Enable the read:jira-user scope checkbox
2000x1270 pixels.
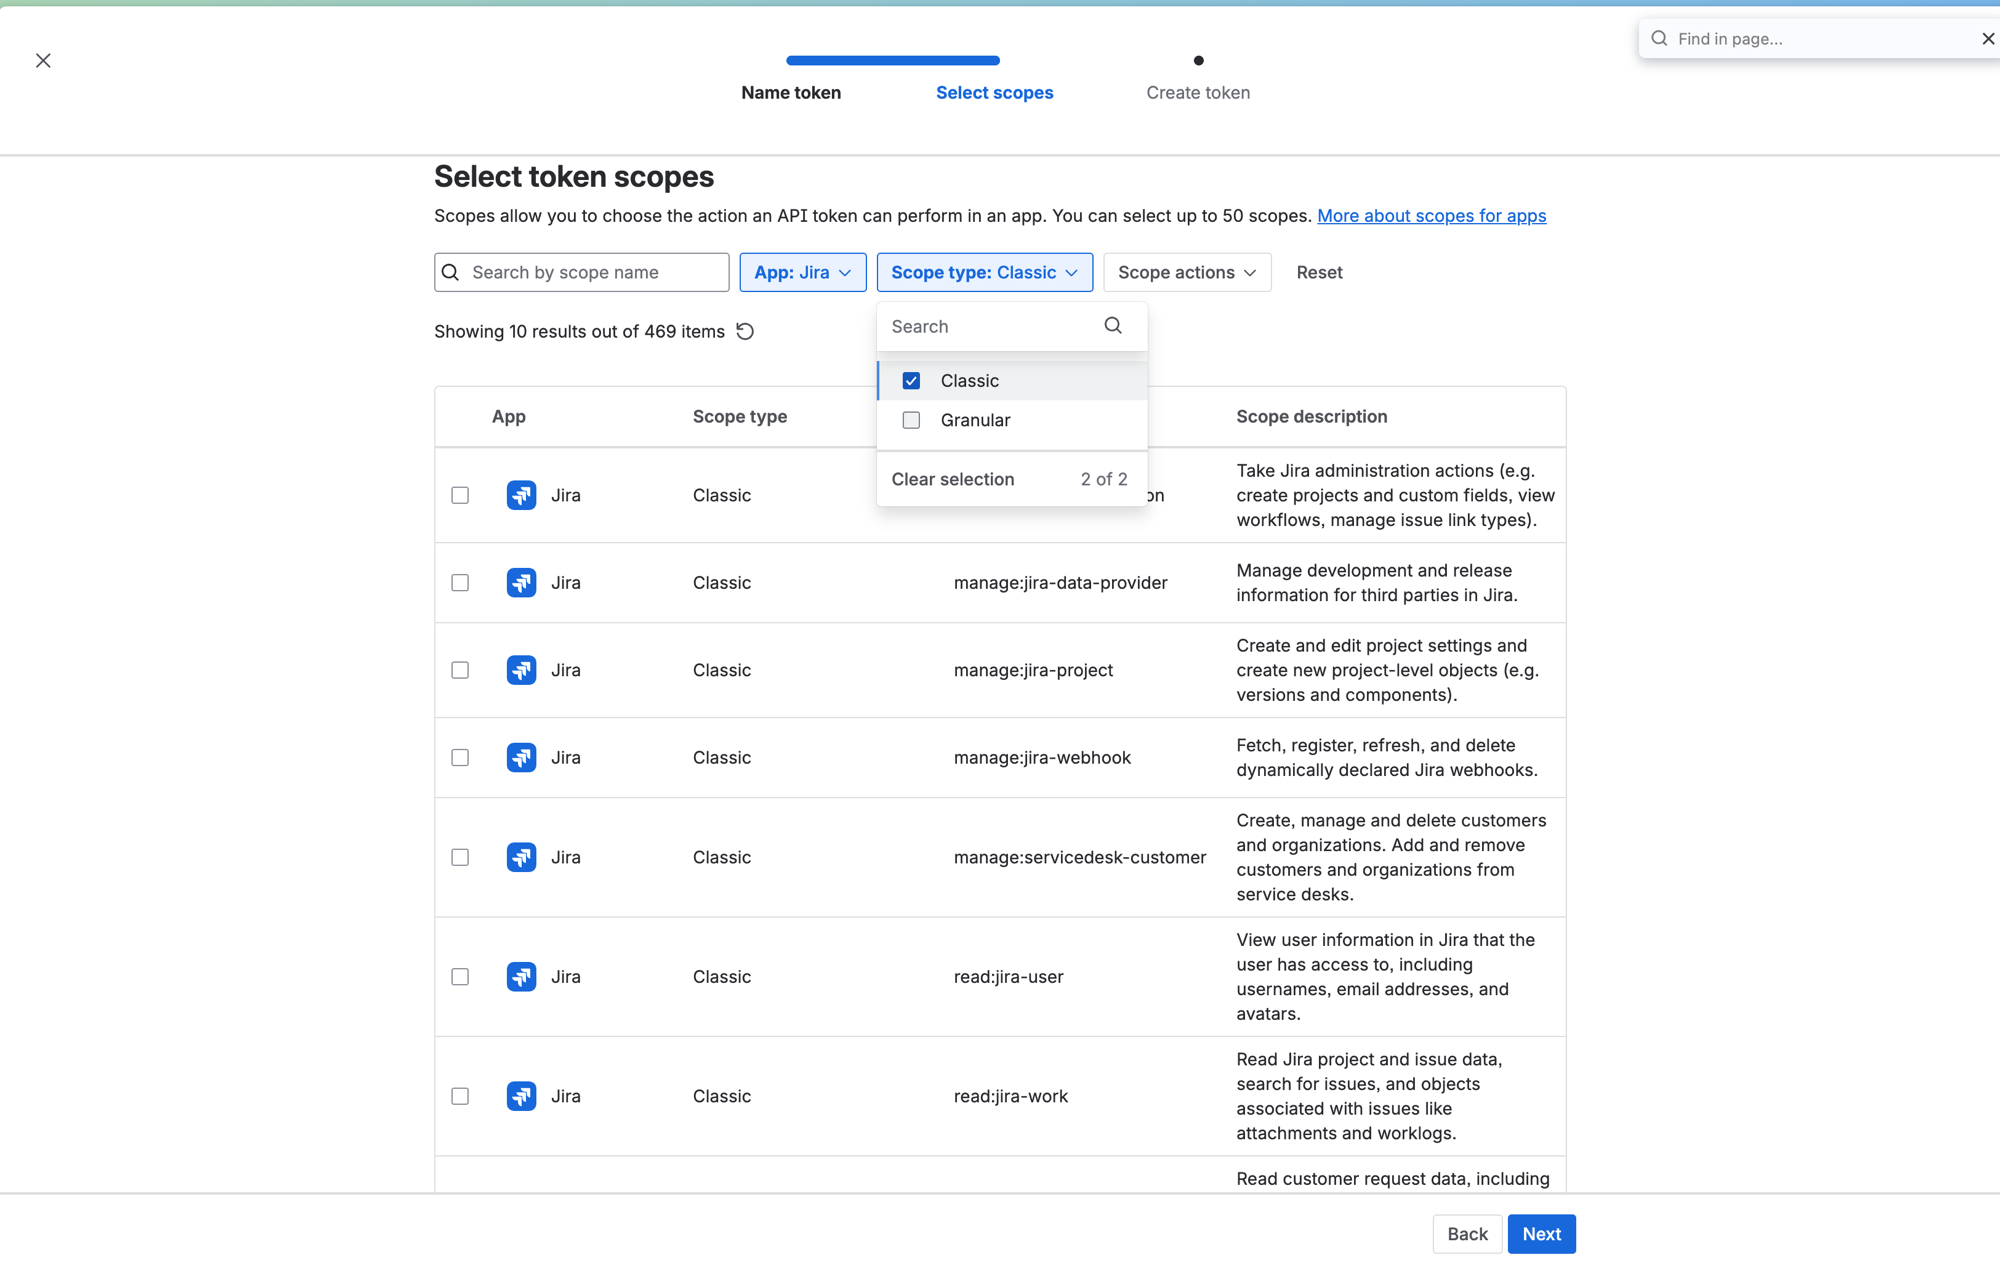tap(460, 976)
